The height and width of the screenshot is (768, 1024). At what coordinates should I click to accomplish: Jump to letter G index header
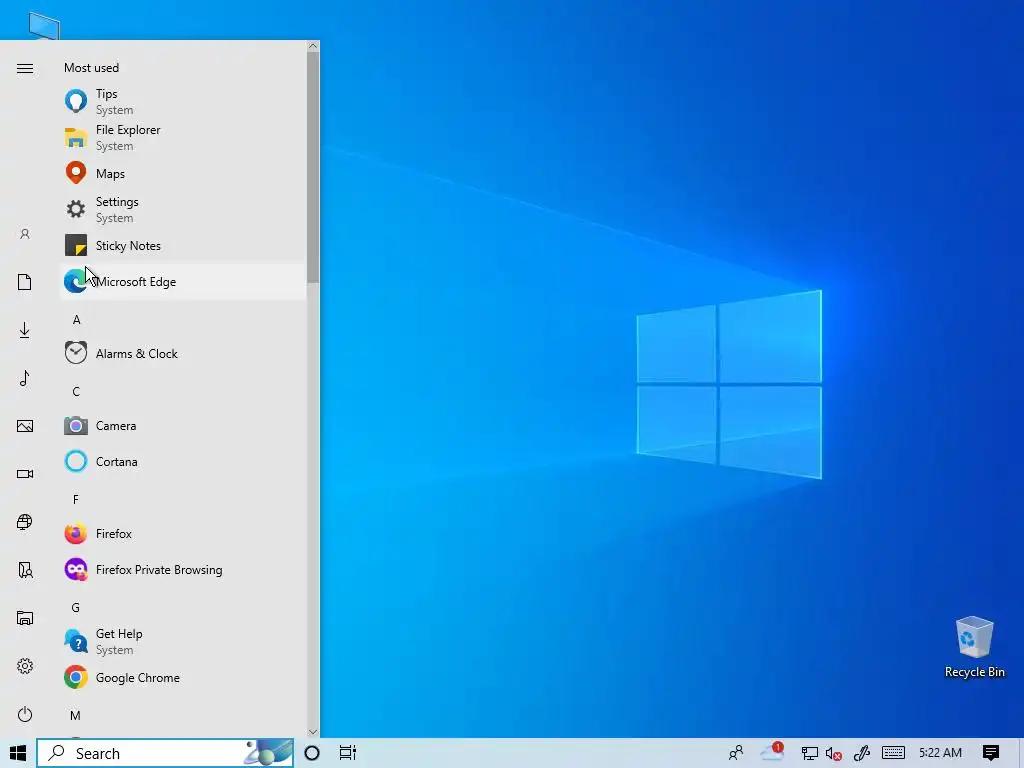click(x=76, y=607)
